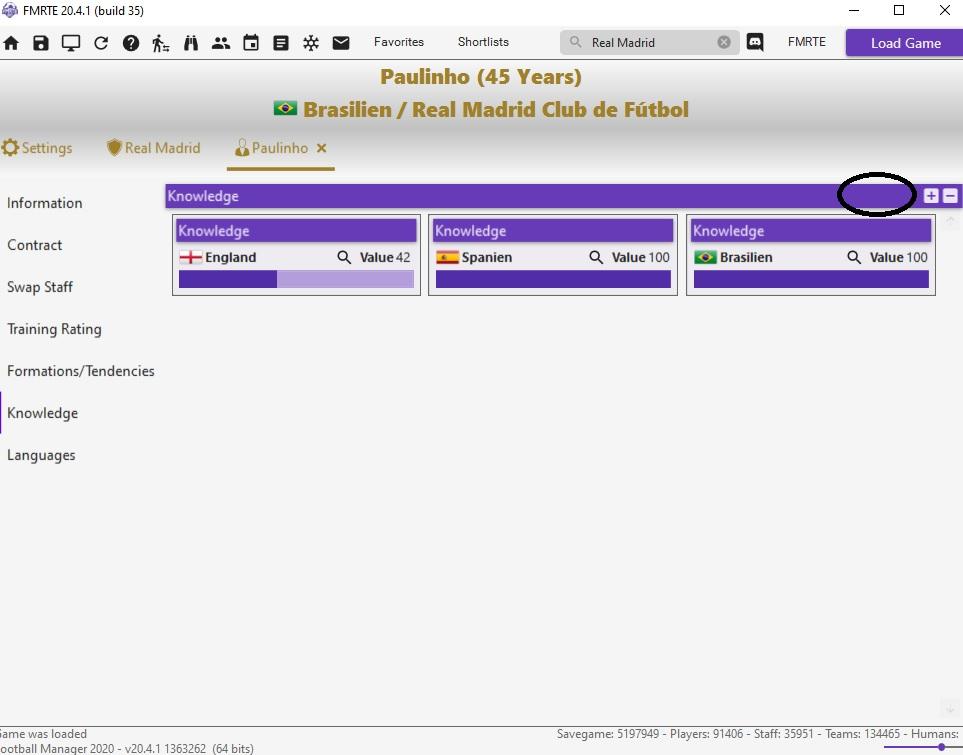
Task: Add a new knowledge entry with plus
Action: [931, 195]
